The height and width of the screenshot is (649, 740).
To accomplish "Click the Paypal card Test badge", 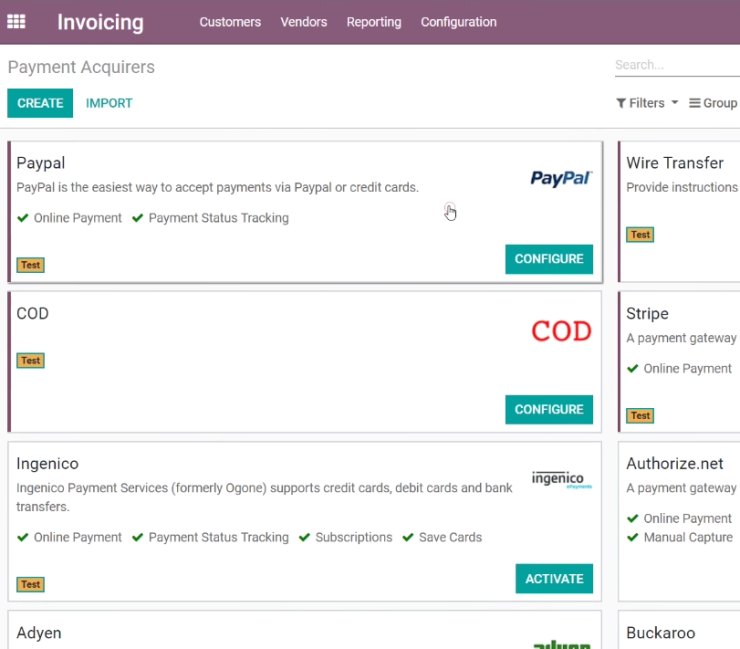I will pos(31,265).
